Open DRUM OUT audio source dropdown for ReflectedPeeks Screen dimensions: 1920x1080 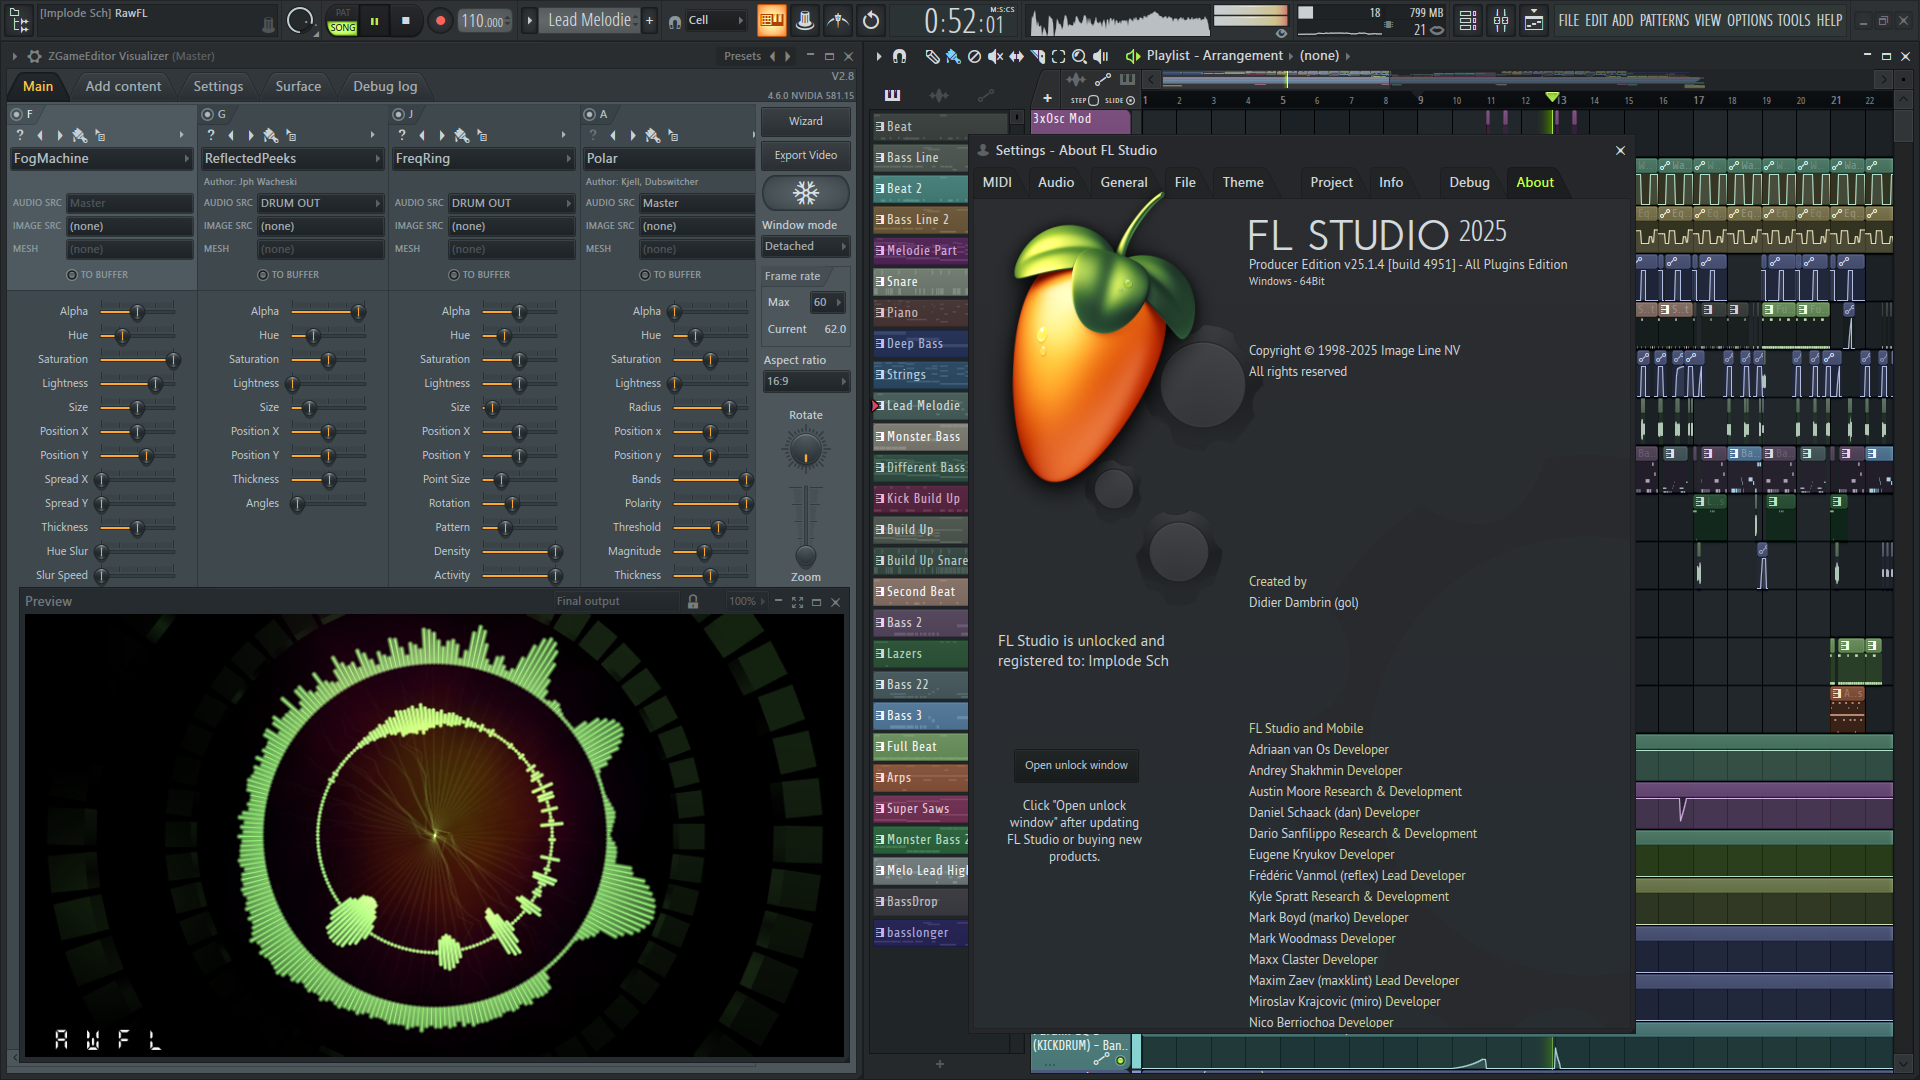pos(321,203)
